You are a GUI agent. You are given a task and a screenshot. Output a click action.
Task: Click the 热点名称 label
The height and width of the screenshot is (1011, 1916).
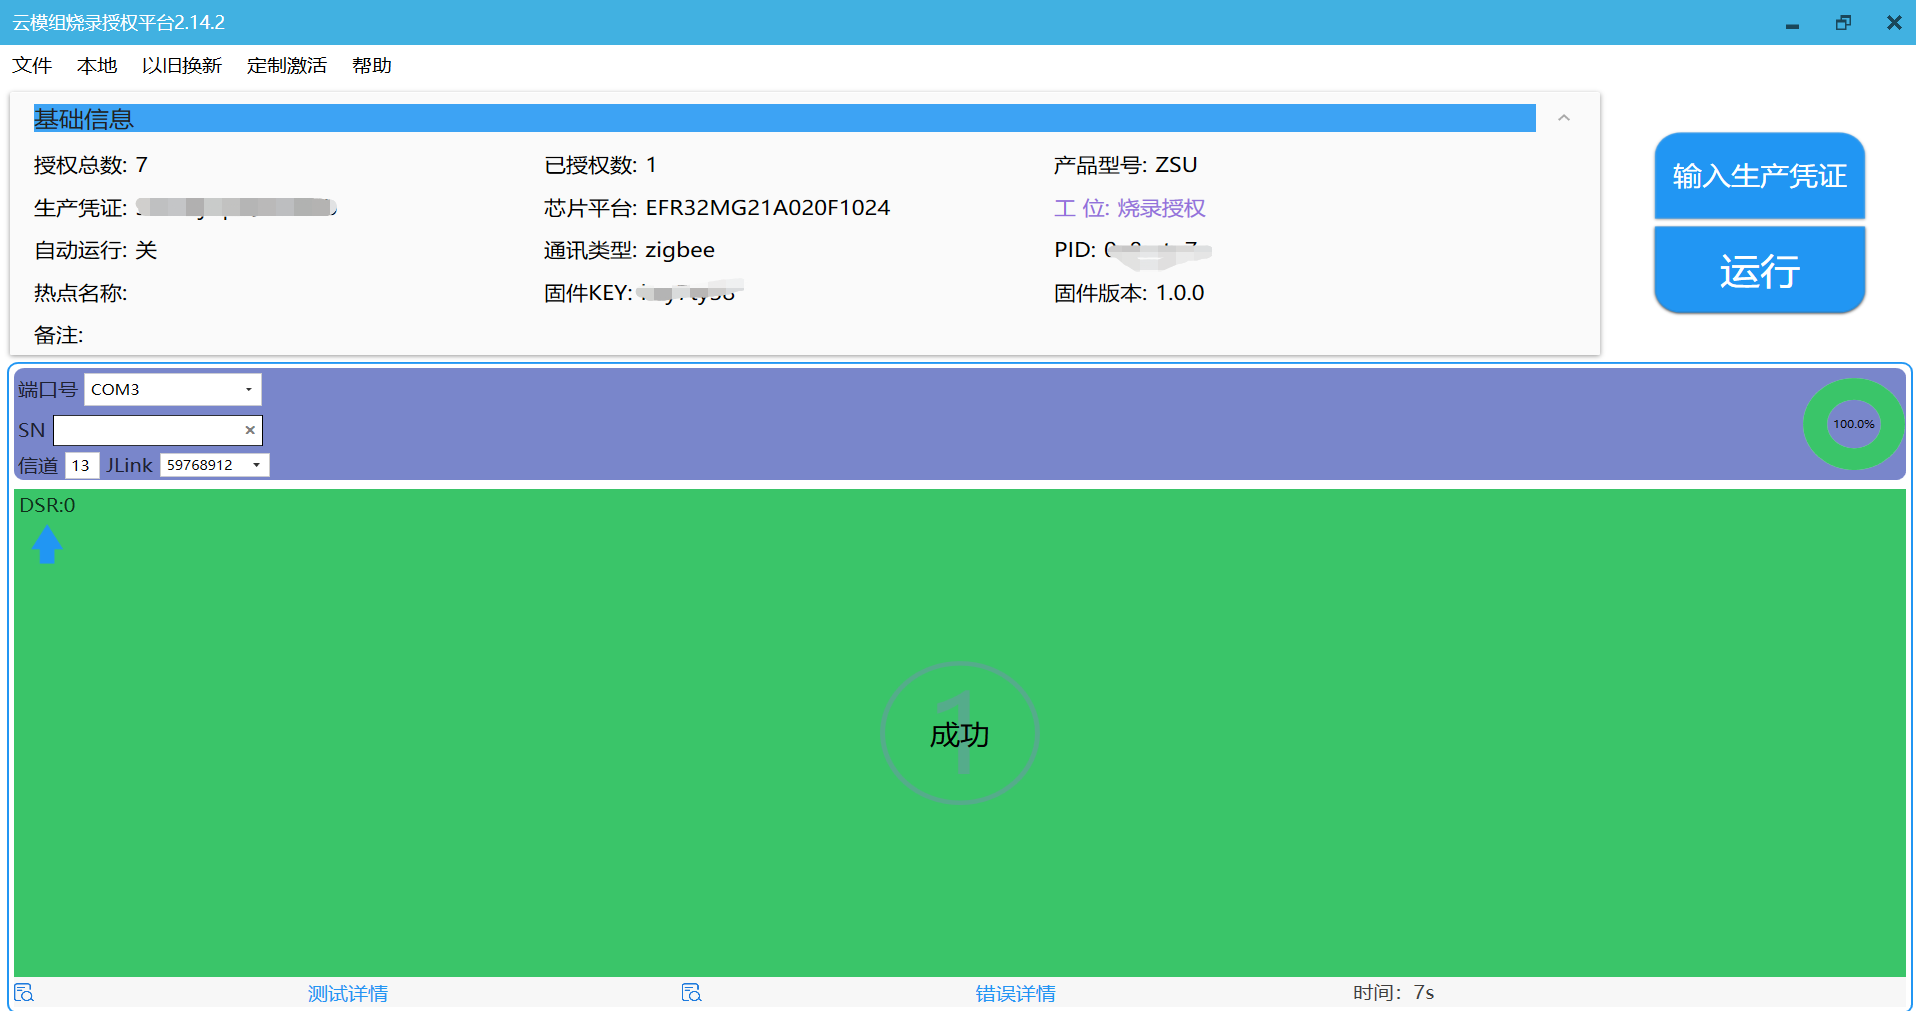pos(81,293)
